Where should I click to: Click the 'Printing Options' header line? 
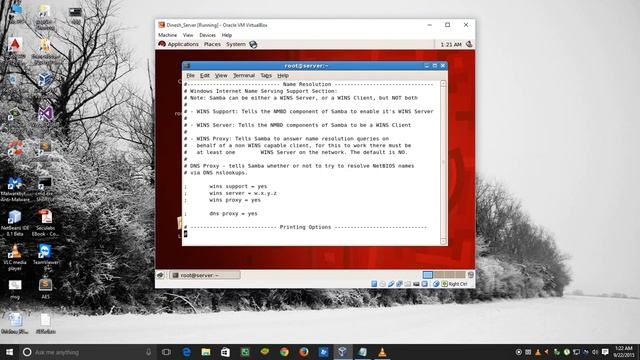pyautogui.click(x=305, y=227)
